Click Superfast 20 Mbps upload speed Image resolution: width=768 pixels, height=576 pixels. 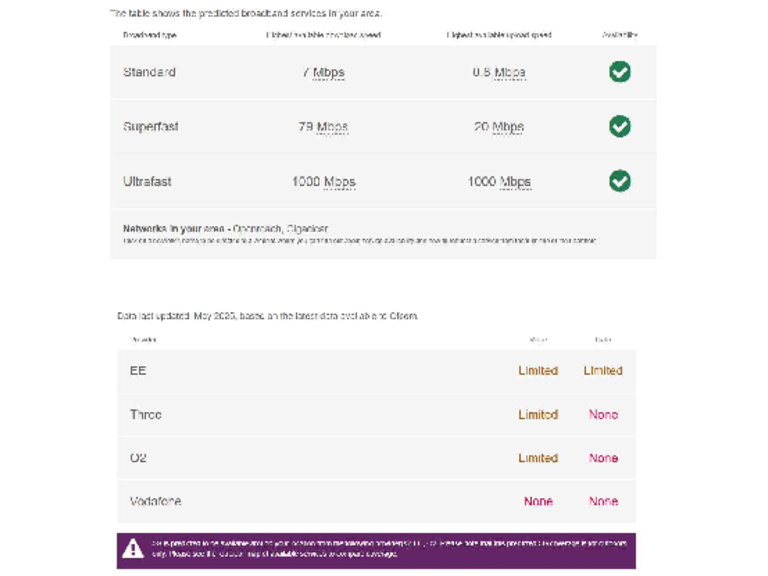coord(499,127)
